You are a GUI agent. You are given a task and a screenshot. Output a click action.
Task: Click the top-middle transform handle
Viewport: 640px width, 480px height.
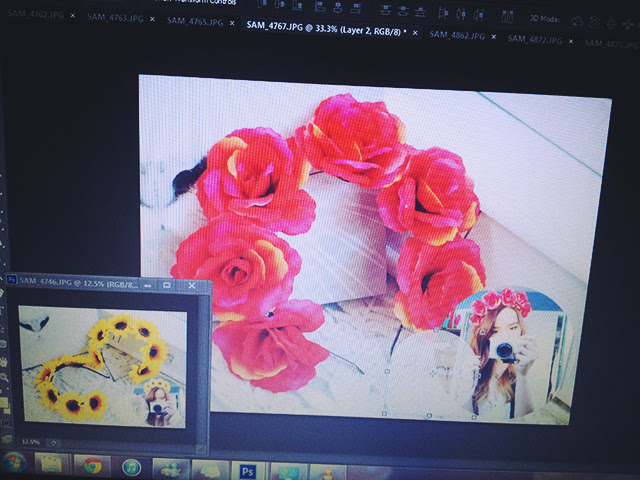(436, 330)
